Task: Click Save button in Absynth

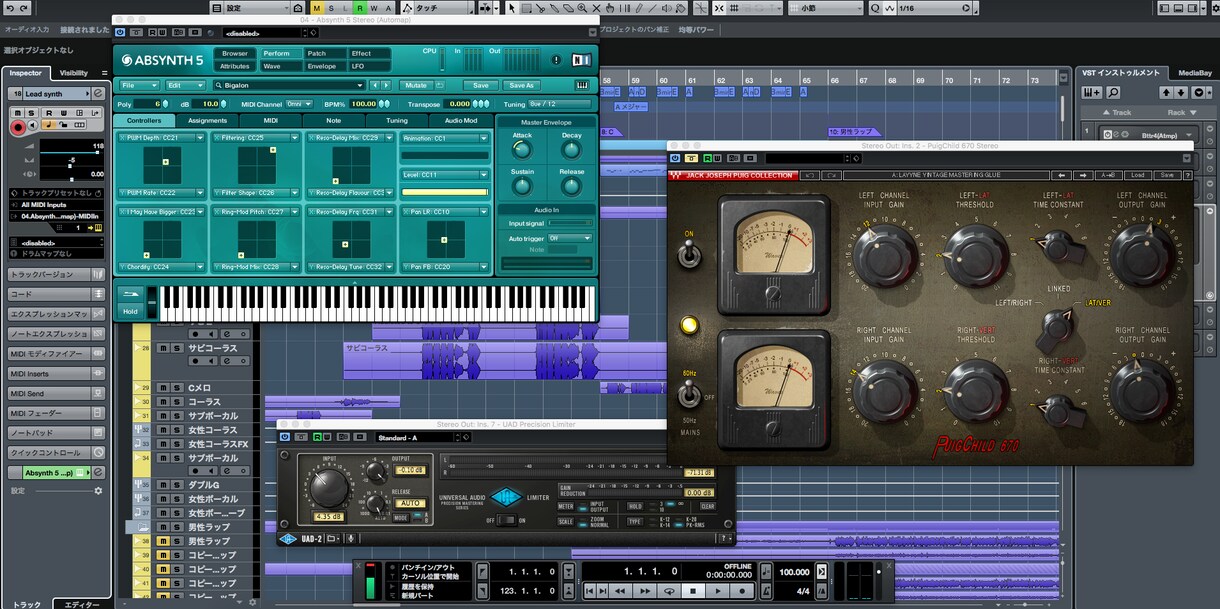Action: [x=481, y=85]
